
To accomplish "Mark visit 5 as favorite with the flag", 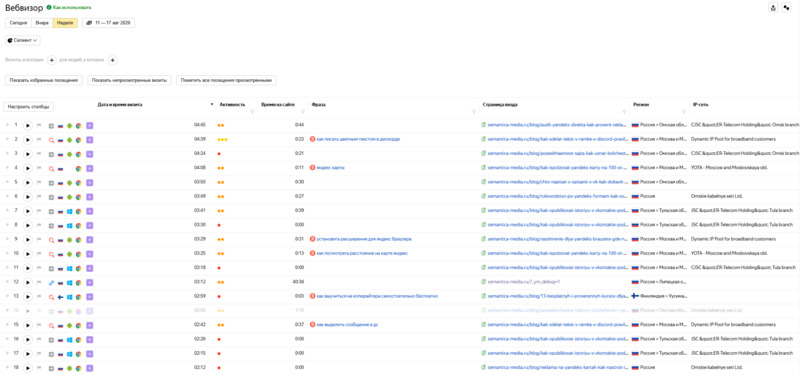I will (39, 182).
